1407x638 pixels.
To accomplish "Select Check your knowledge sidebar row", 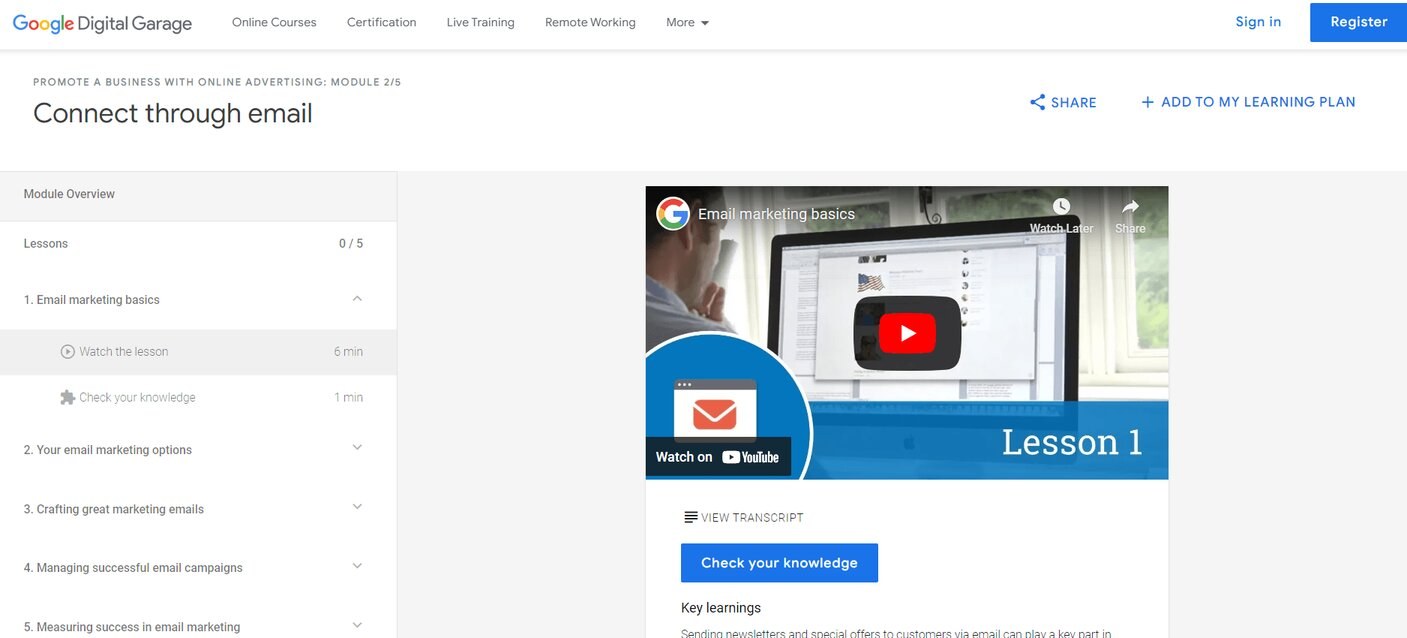I will tap(198, 397).
